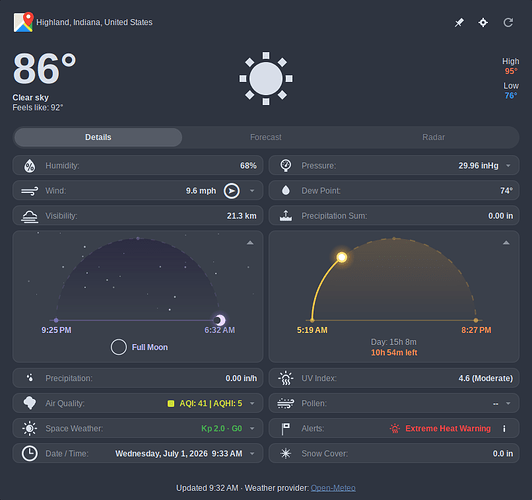This screenshot has height=500, width=532.
Task: Click the wind direction compass arrow
Action: click(x=232, y=191)
